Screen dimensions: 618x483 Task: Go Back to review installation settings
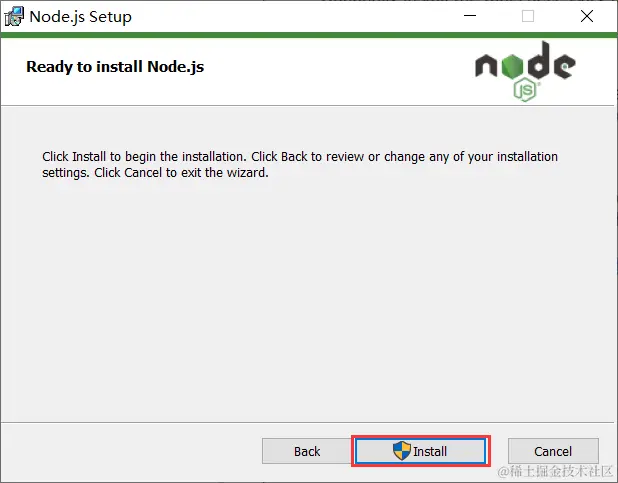[x=307, y=451]
